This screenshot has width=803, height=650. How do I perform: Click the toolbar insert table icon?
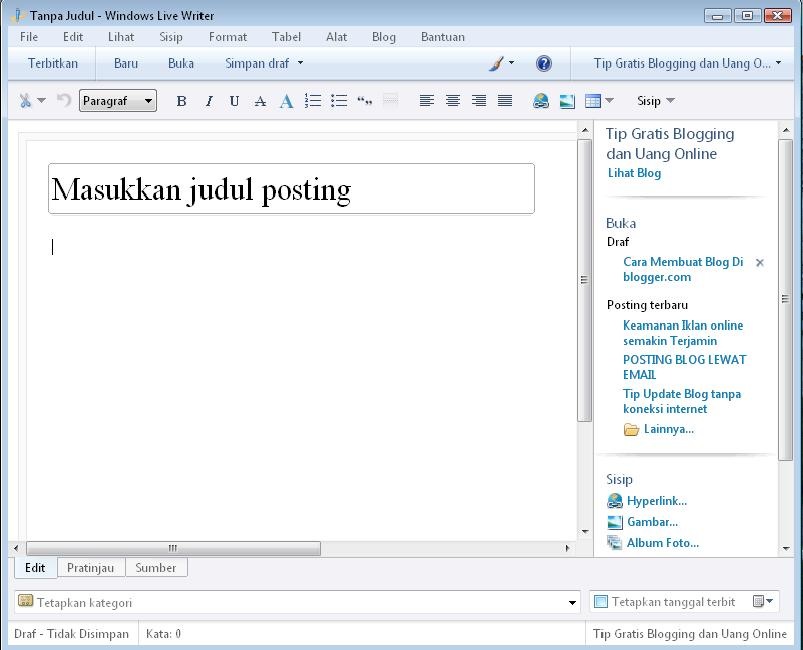point(593,101)
